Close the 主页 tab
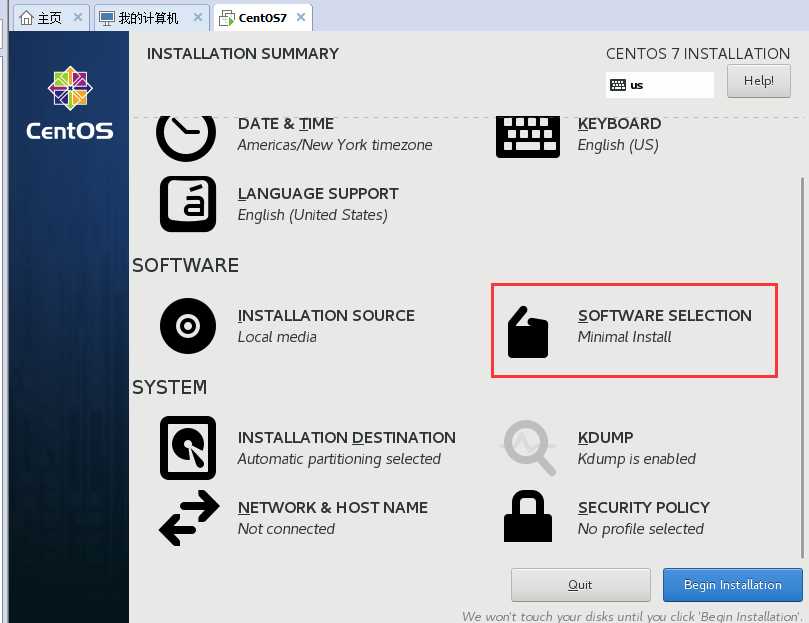The width and height of the screenshot is (809, 623). coord(78,18)
